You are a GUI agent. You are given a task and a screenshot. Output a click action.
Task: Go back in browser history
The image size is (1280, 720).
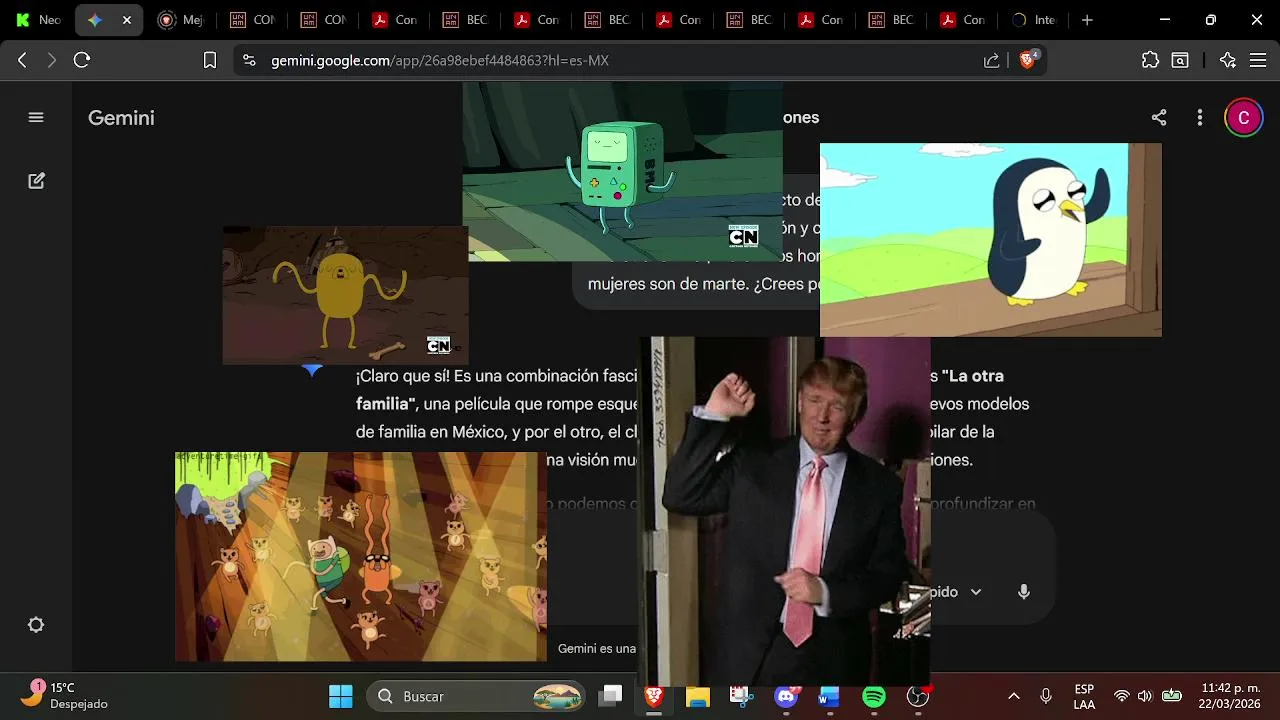22,60
